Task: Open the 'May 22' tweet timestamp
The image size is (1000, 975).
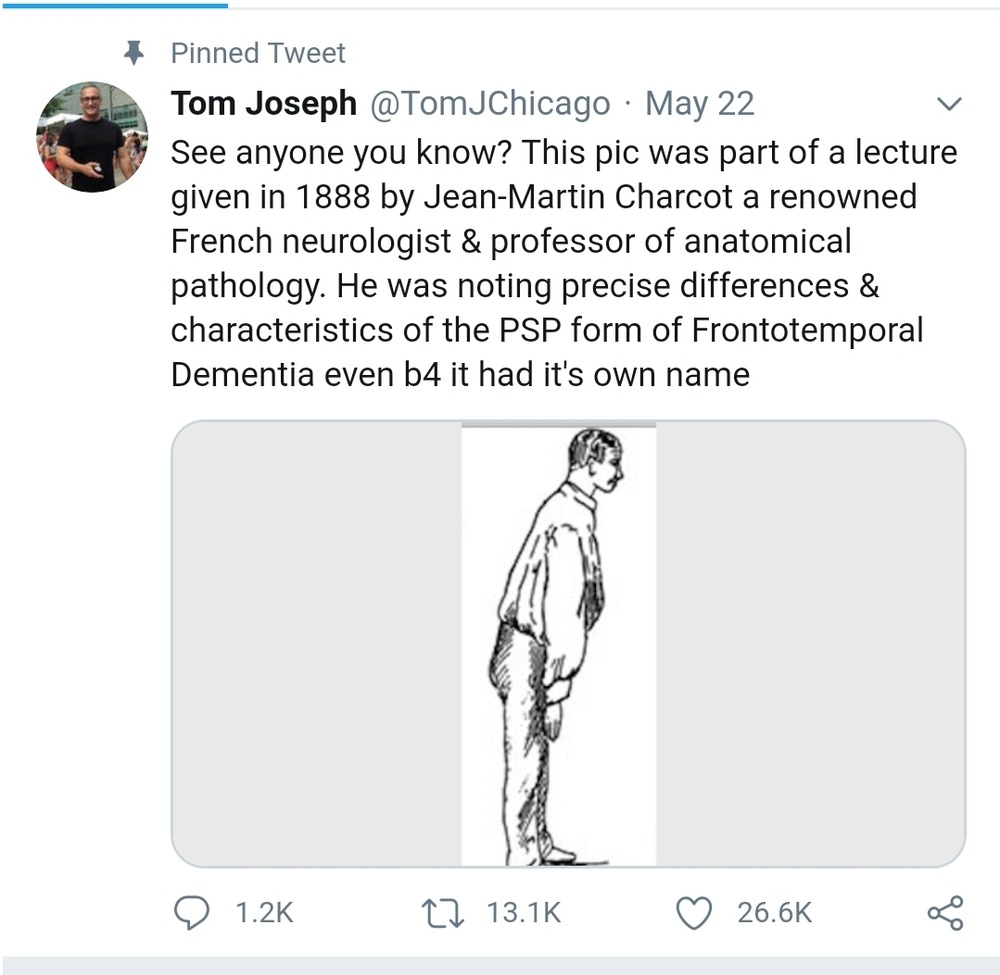Action: click(700, 103)
